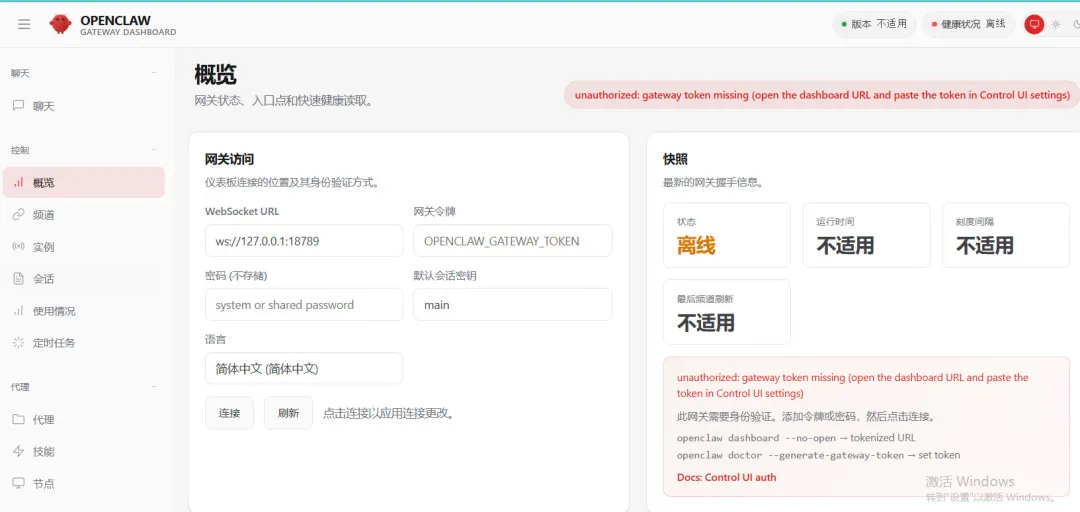Click the 状态 离线 status card
Viewport: 1080px width, 512px height.
point(727,235)
